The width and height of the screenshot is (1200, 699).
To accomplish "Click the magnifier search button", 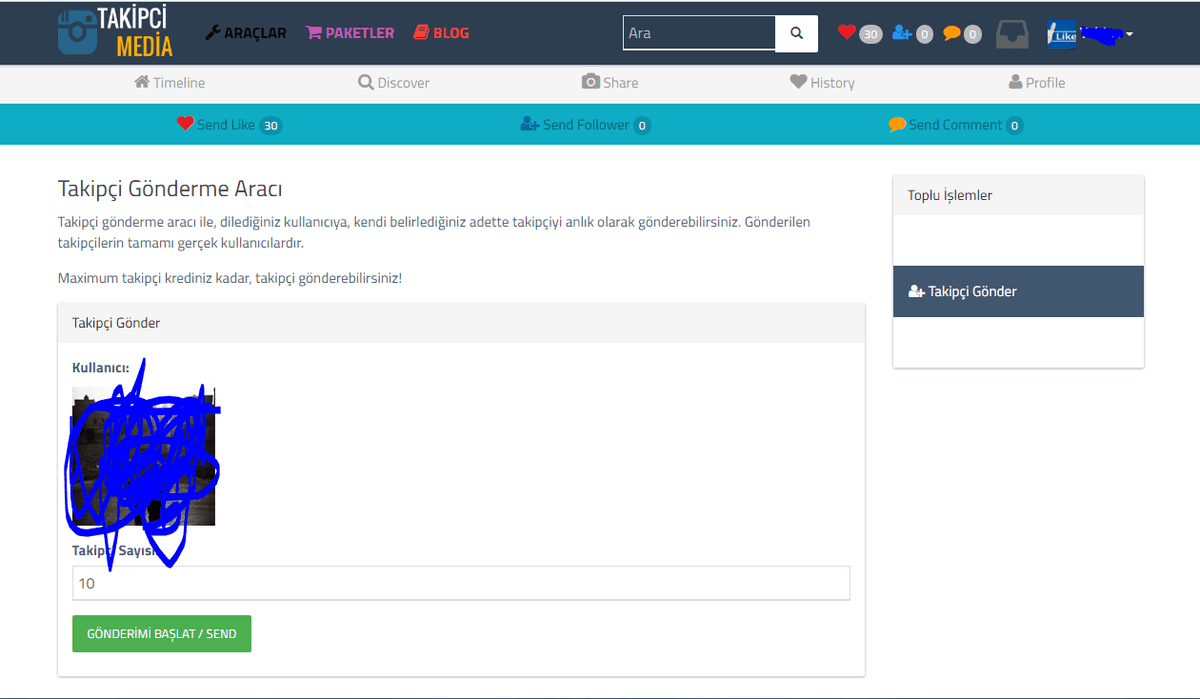I will pos(797,33).
